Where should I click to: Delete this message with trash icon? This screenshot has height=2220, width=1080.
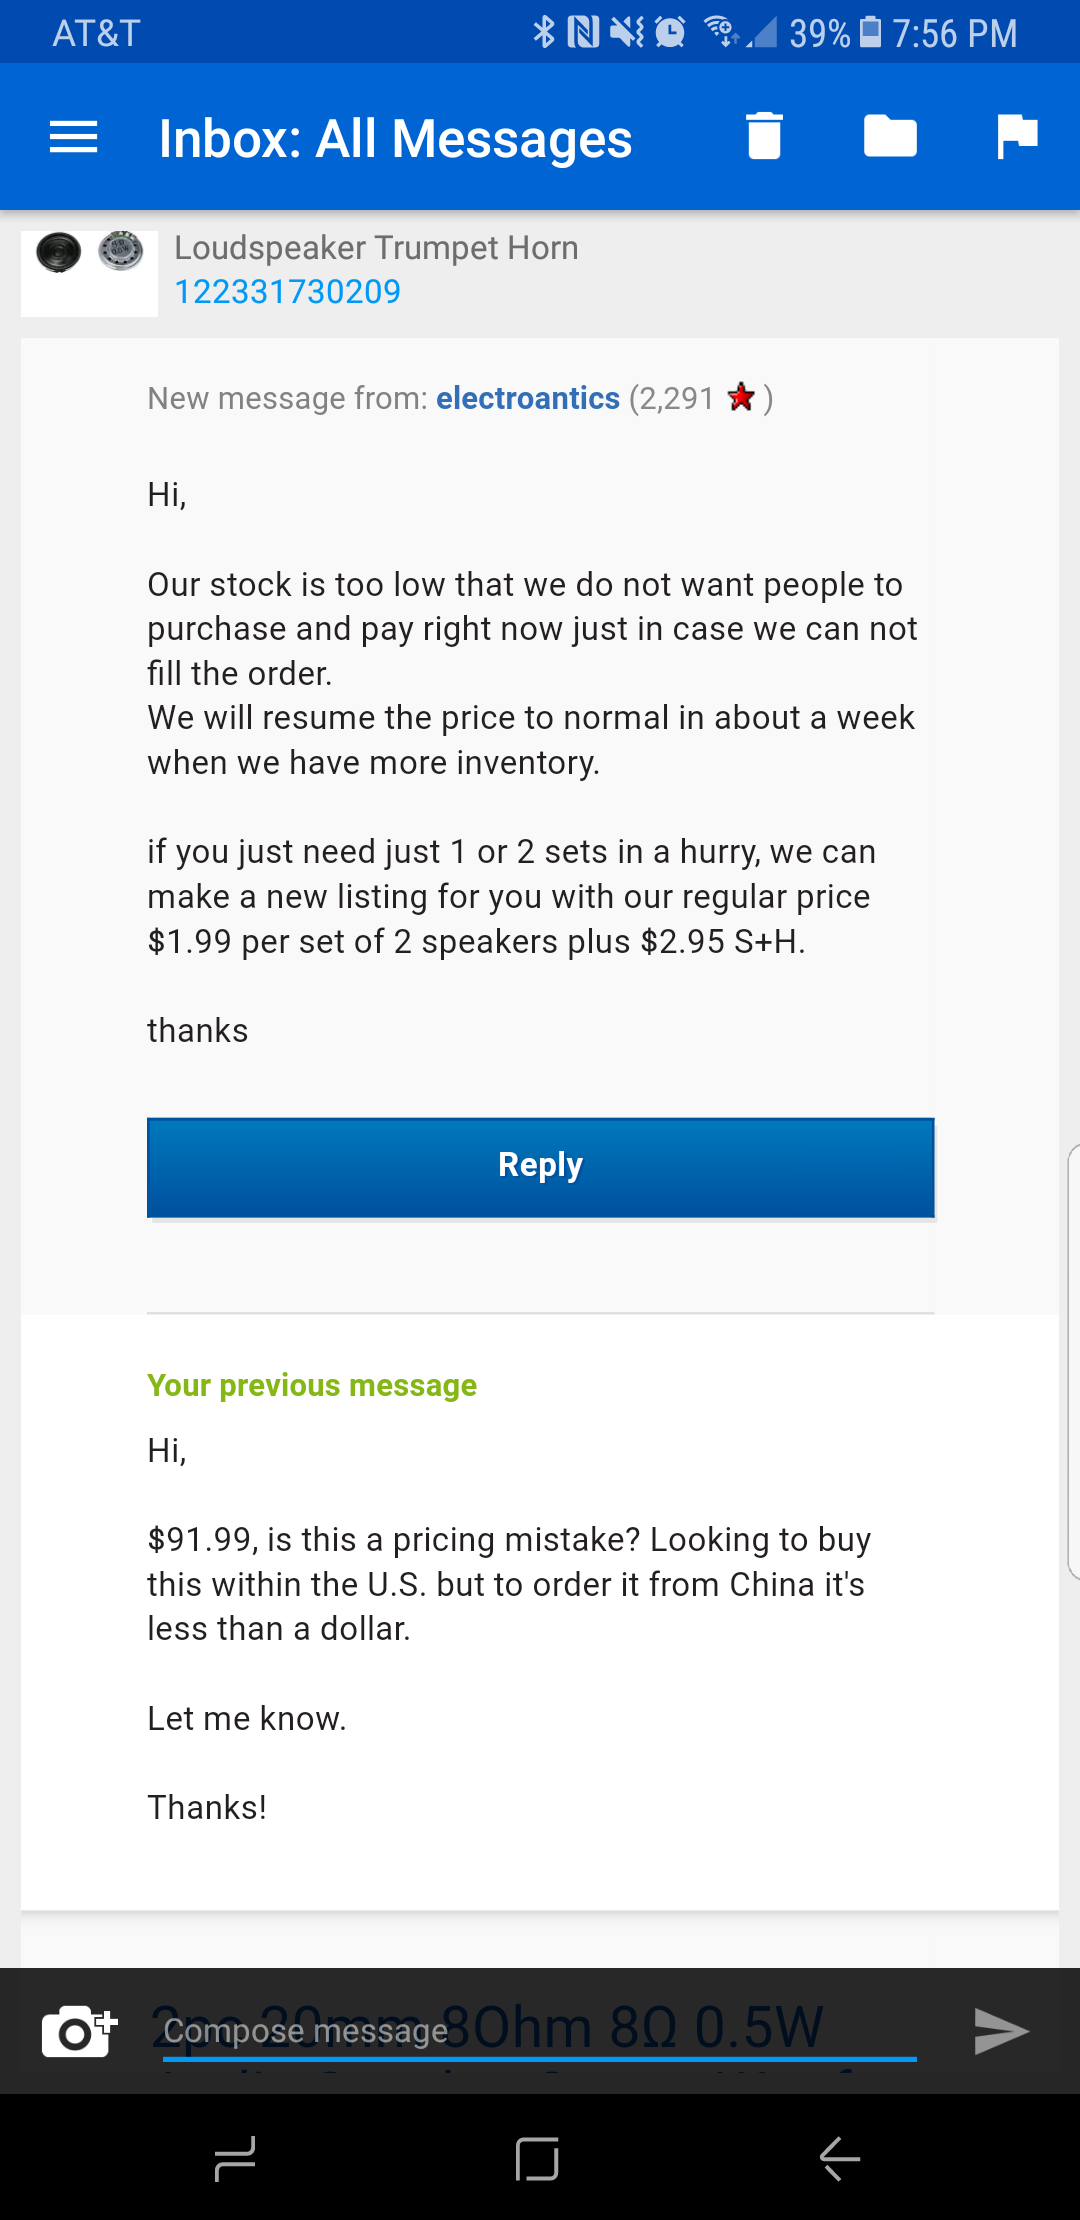(764, 136)
